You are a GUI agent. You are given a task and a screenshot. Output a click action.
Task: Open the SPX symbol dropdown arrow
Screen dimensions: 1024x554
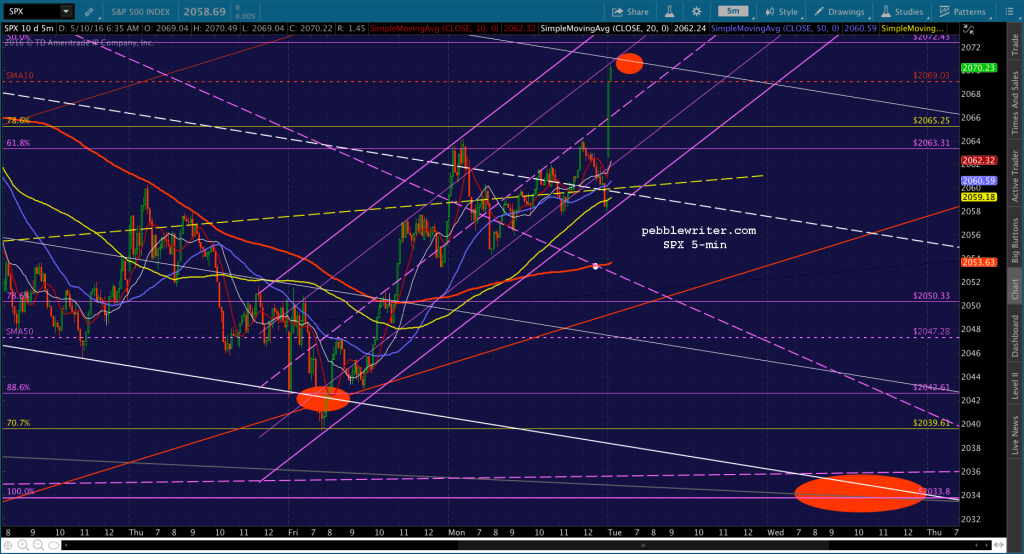66,12
